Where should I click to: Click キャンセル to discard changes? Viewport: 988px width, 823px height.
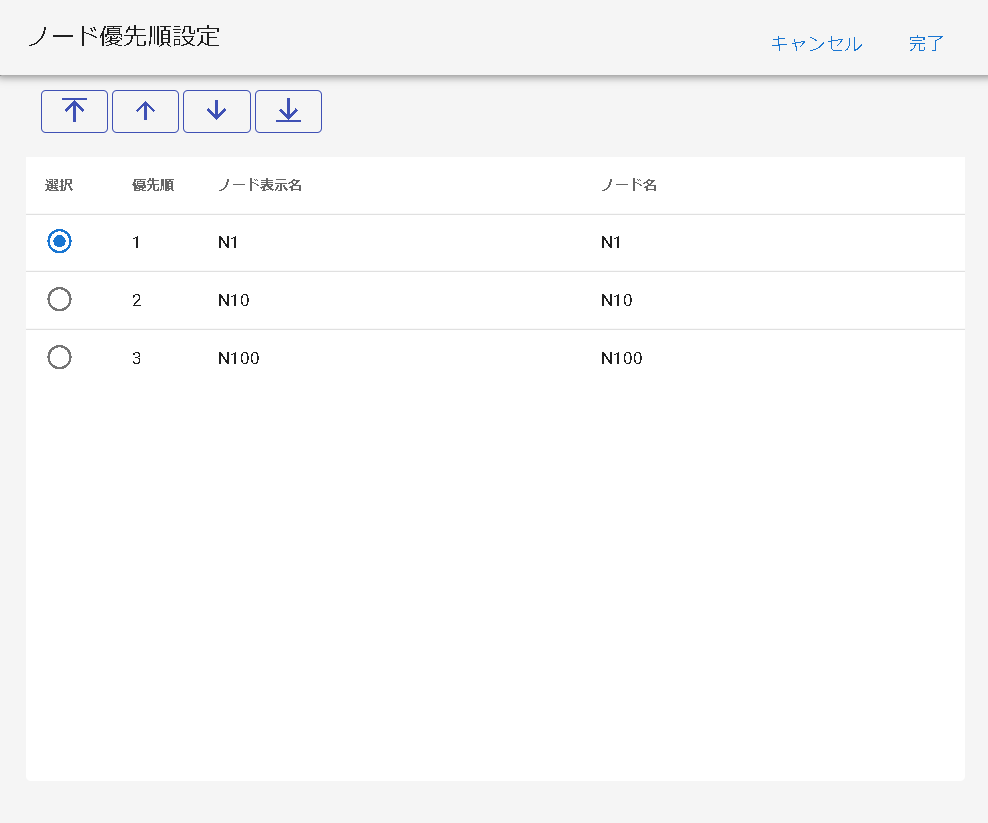pos(816,44)
